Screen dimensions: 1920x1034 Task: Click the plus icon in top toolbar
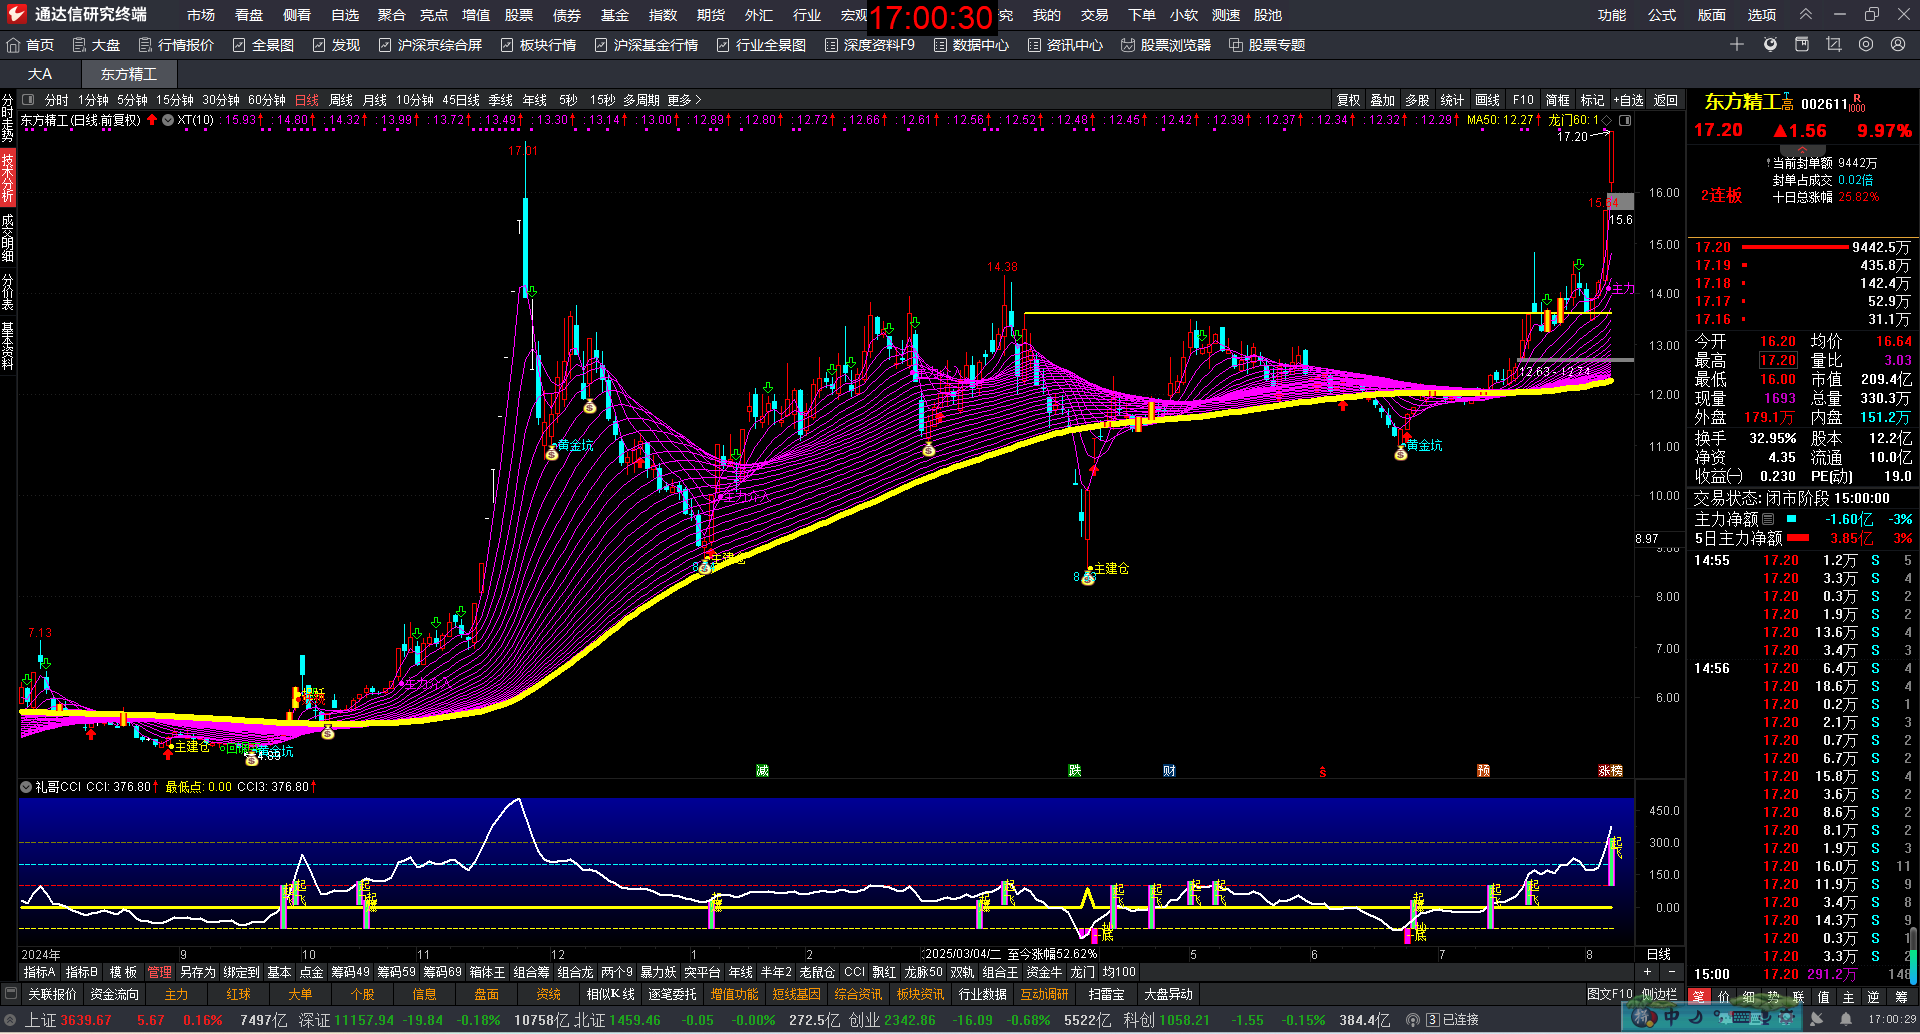tap(1737, 44)
